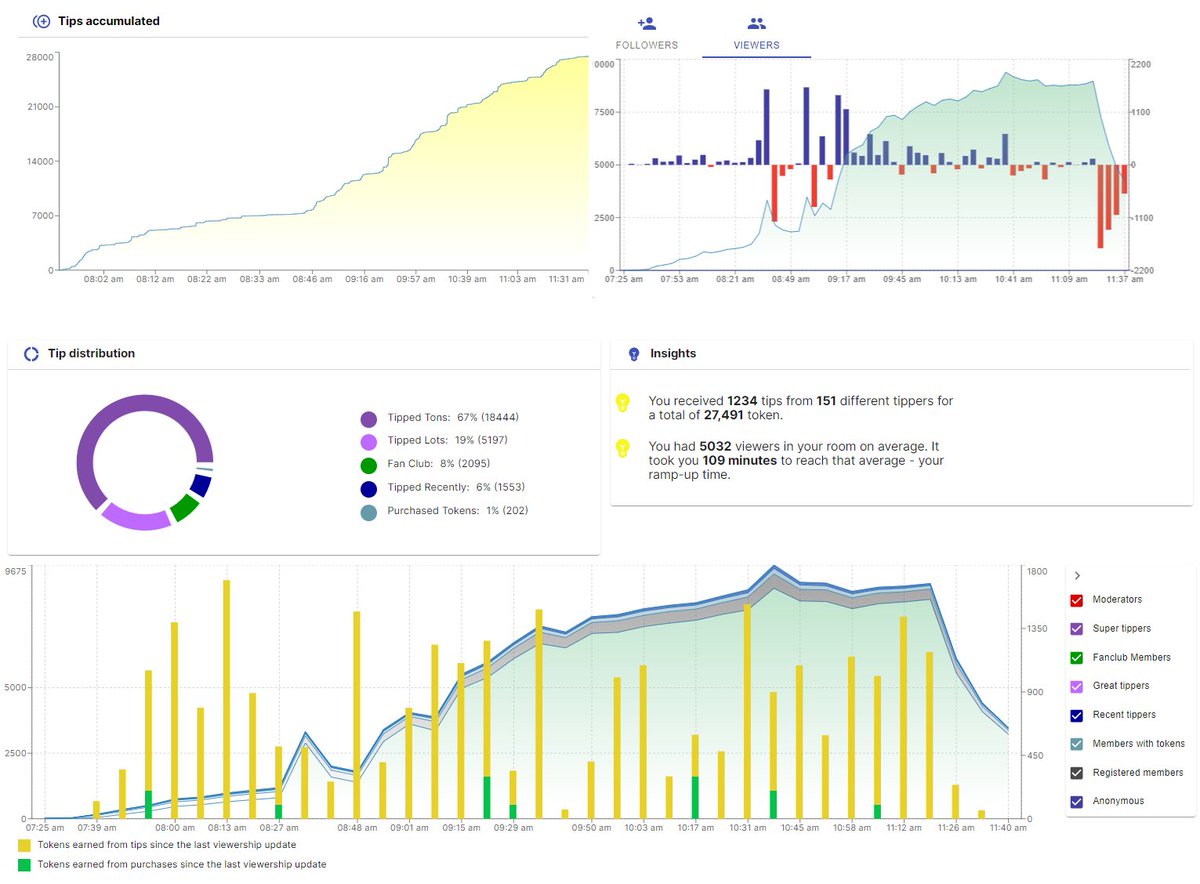
Task: Toggle the Members with tokens checkbox
Action: pyautogui.click(x=1076, y=744)
